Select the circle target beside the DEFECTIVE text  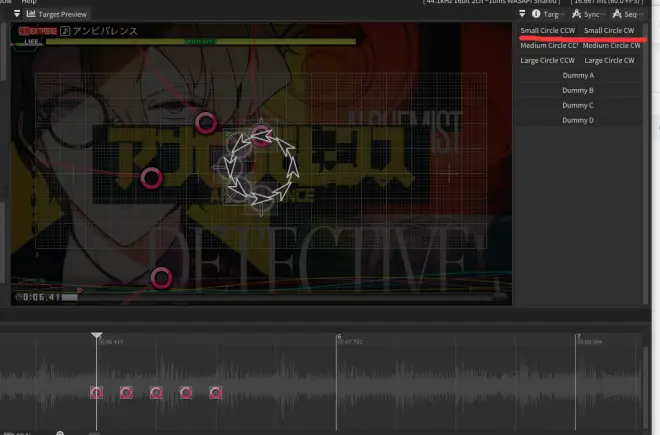click(x=161, y=278)
